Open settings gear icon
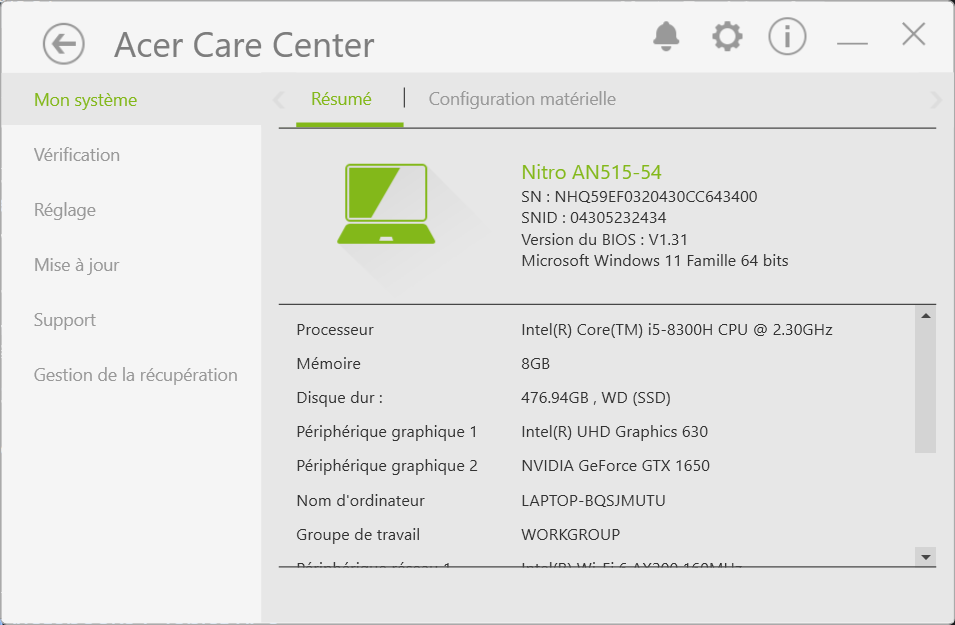 (x=727, y=37)
